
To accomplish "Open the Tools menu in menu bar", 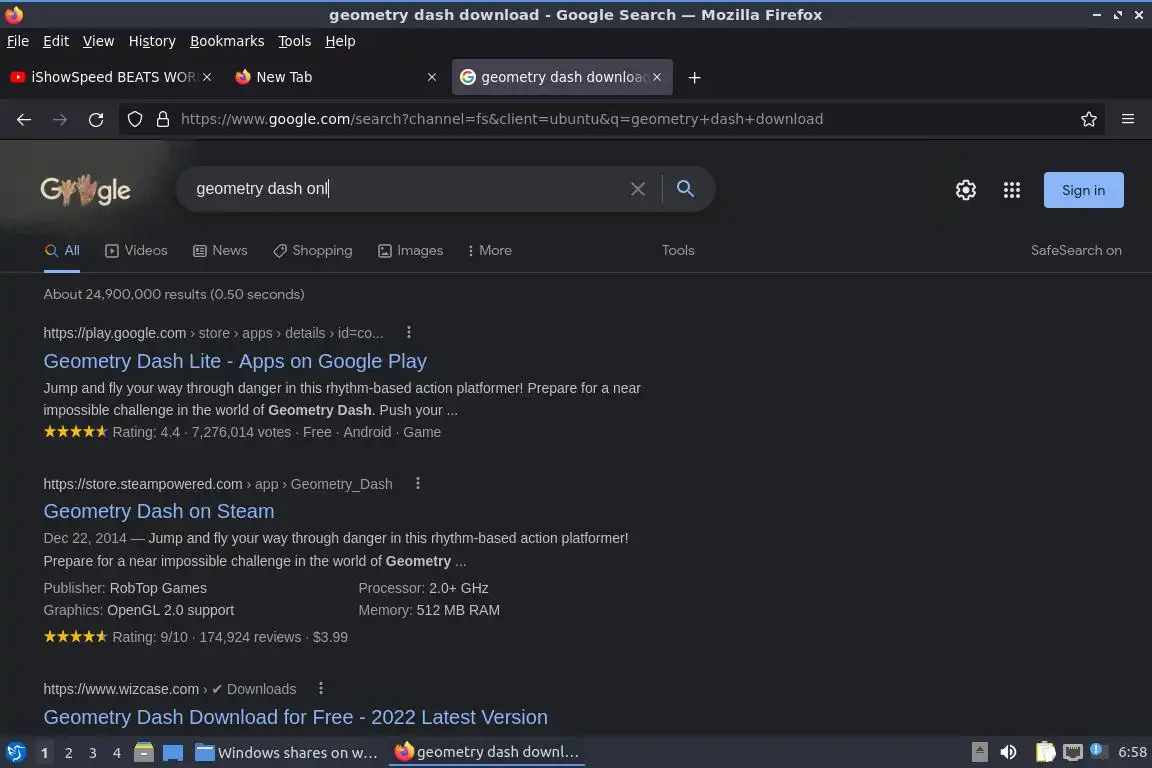I will pos(295,41).
